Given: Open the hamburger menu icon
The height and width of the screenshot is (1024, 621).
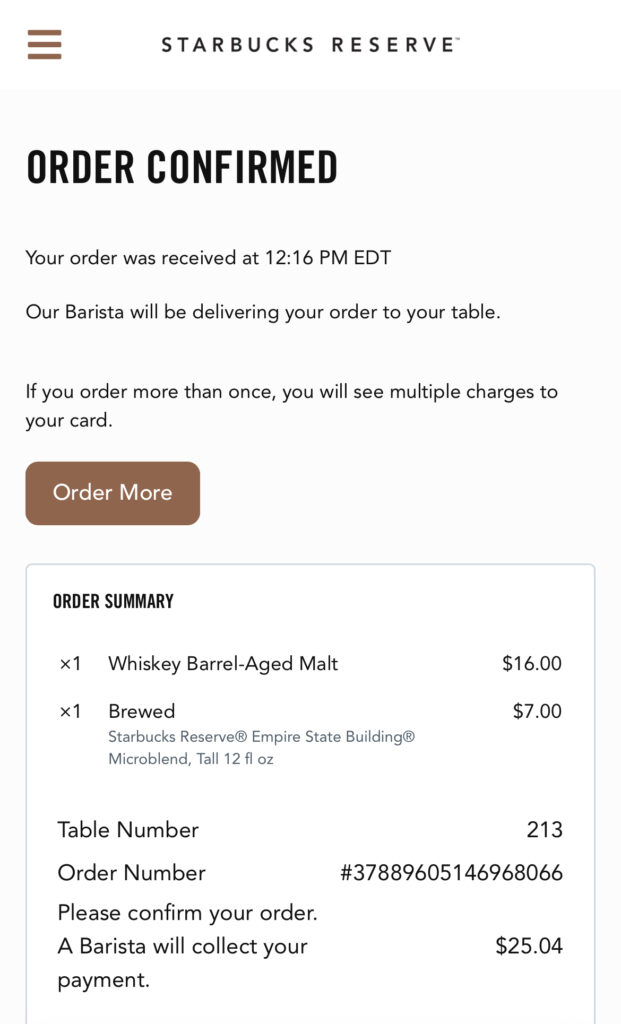Looking at the screenshot, I should click(44, 44).
